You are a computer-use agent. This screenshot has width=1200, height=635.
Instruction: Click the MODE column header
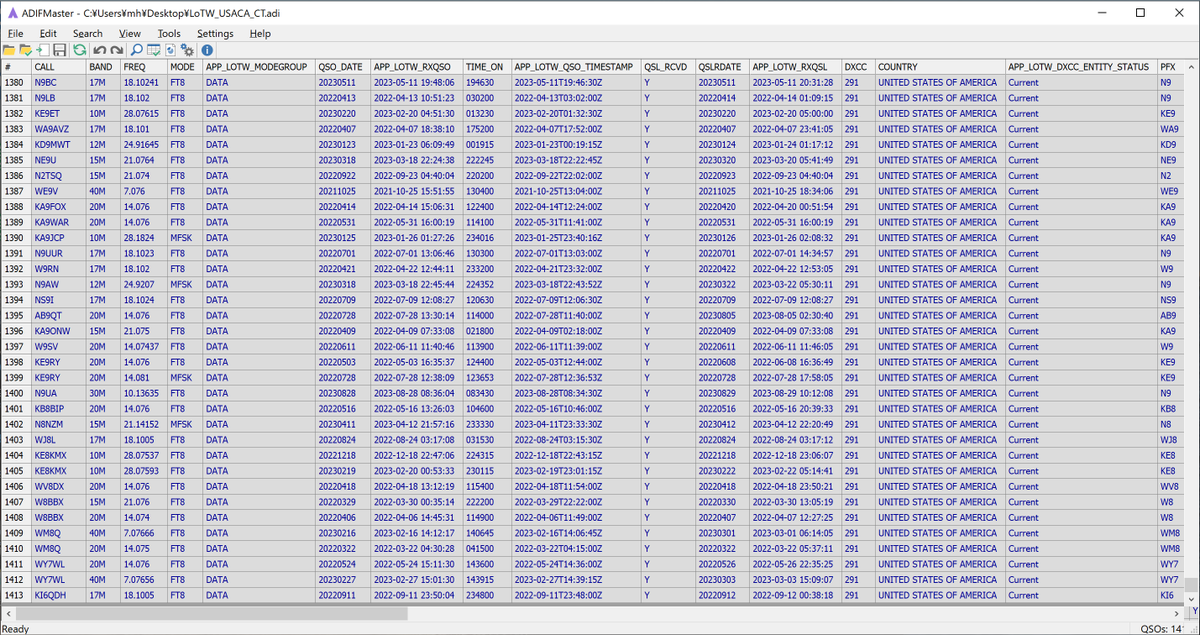click(x=184, y=66)
